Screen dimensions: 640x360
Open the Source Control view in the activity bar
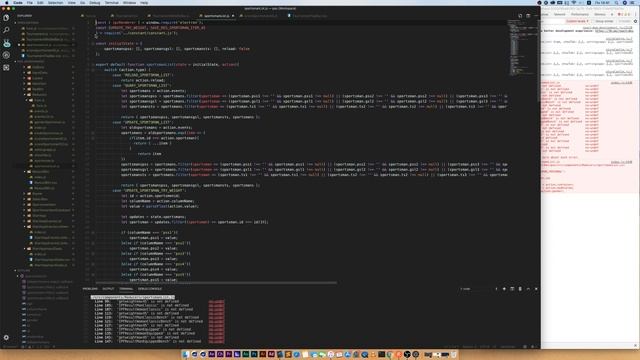[6, 42]
